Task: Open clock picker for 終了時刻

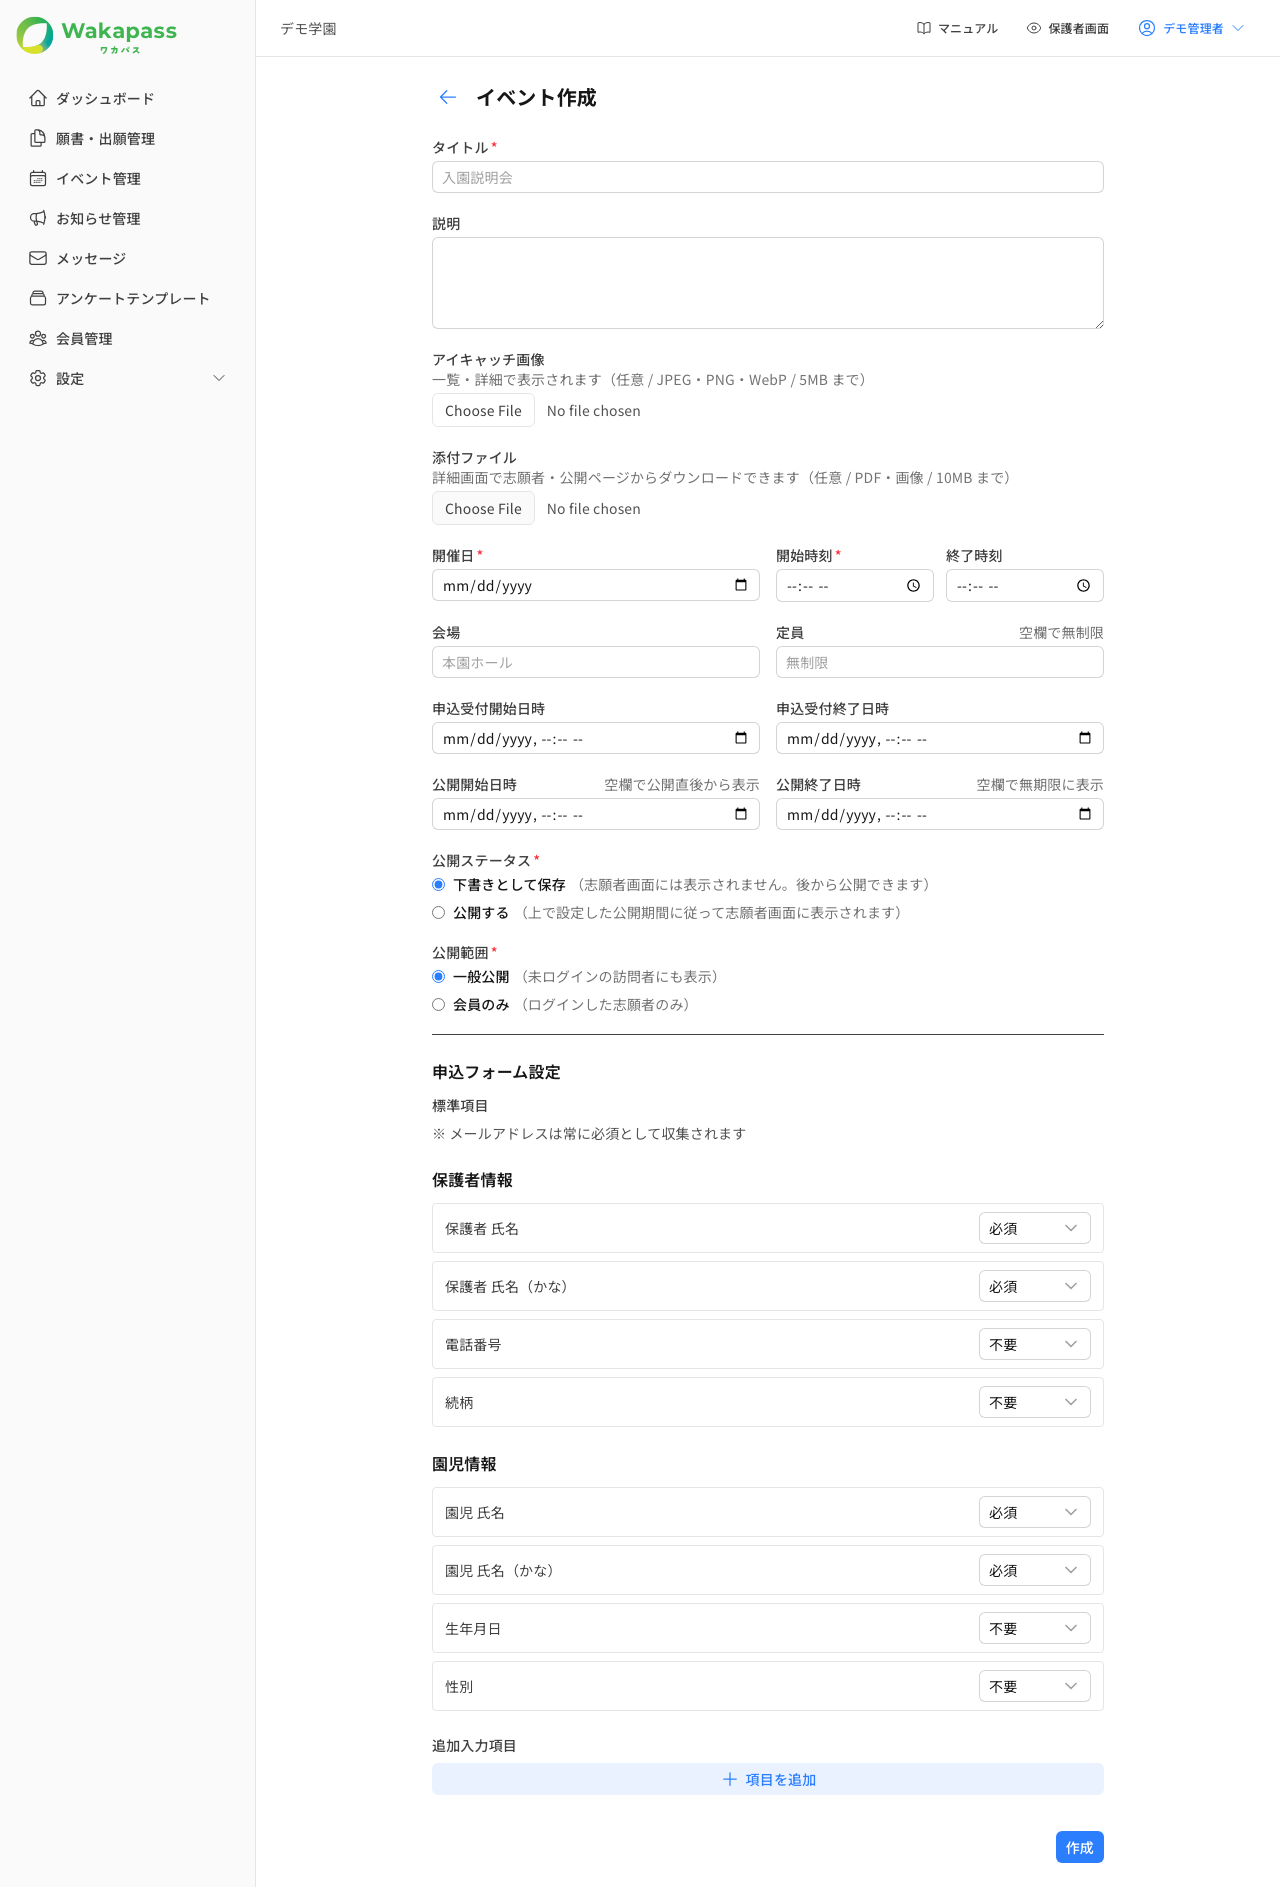Action: (x=1083, y=586)
